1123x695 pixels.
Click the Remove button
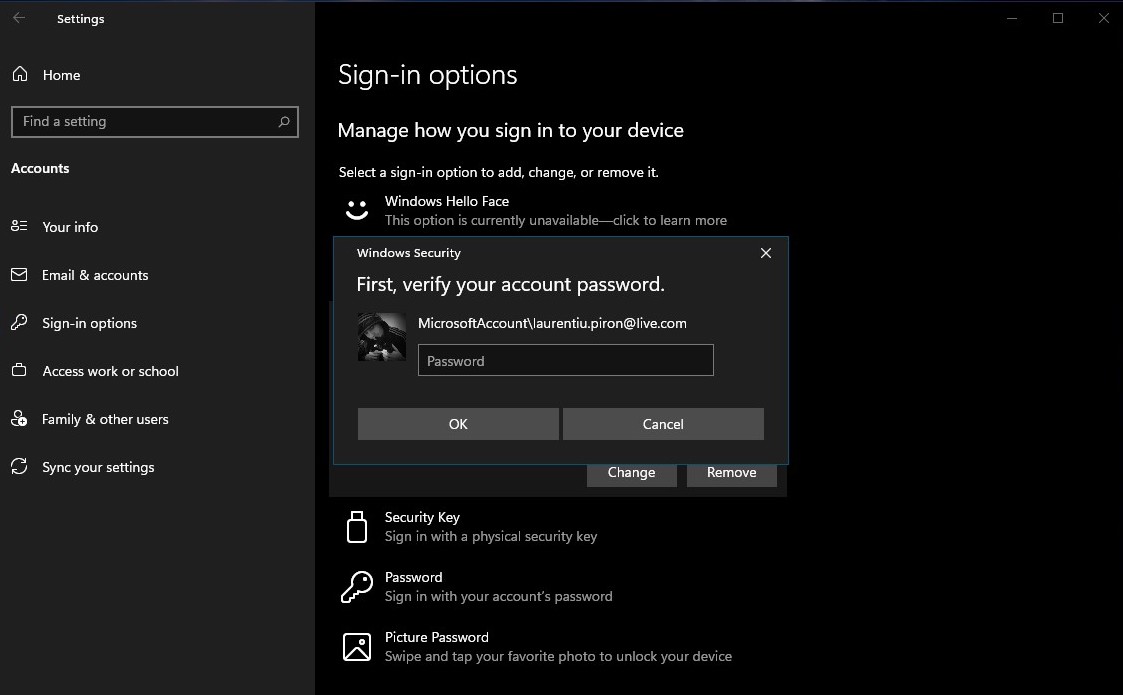pos(732,474)
